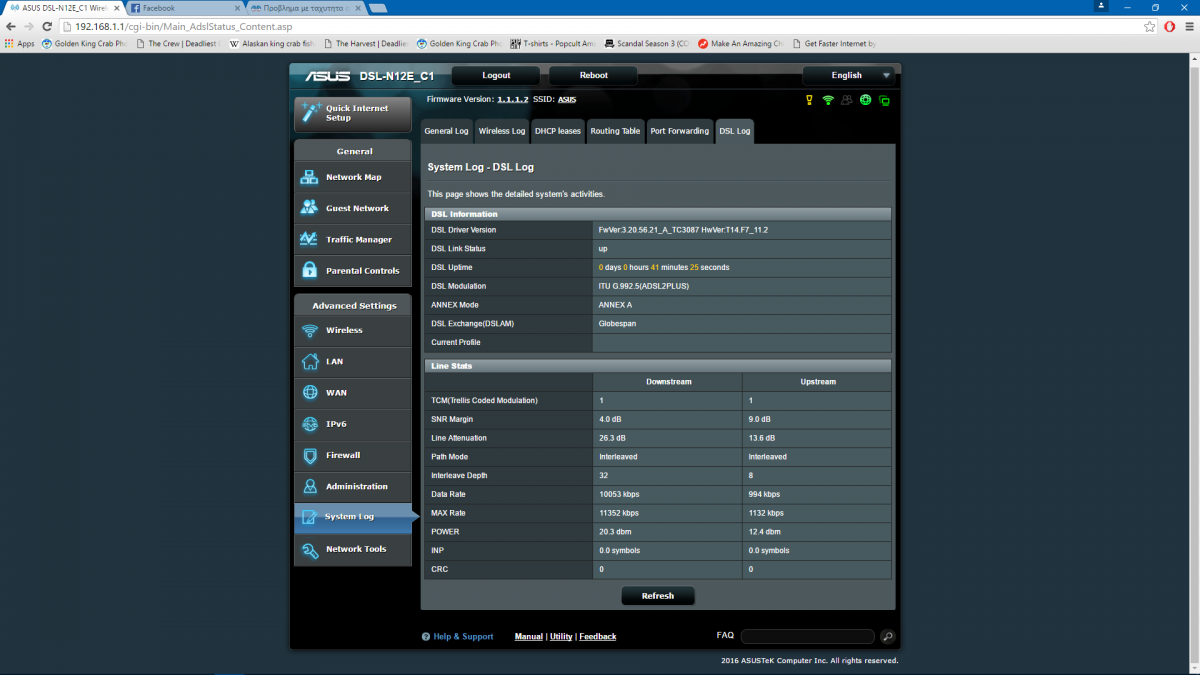Expand the English language dropdown
This screenshot has width=1200, height=675.
click(851, 75)
